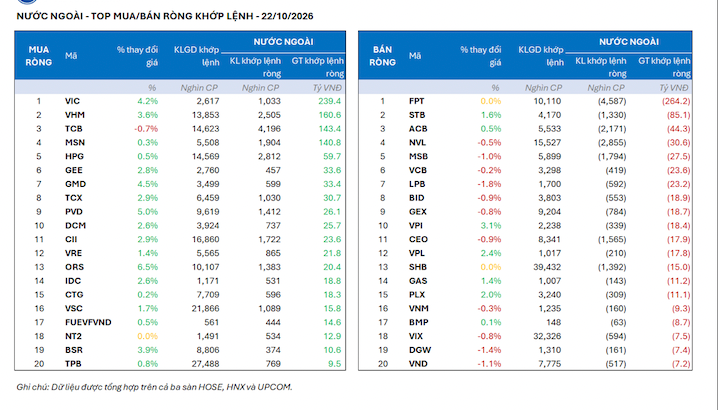Select TCX stock code

click(x=73, y=198)
